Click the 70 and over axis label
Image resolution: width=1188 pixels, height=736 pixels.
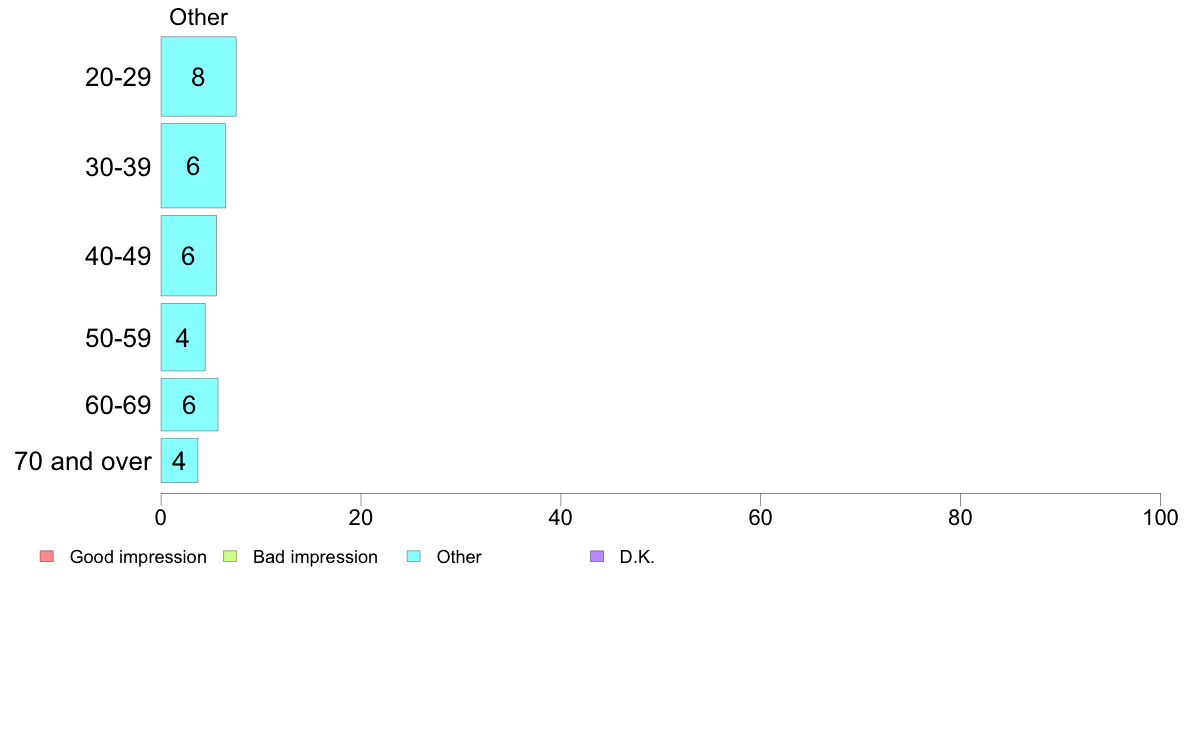(83, 461)
